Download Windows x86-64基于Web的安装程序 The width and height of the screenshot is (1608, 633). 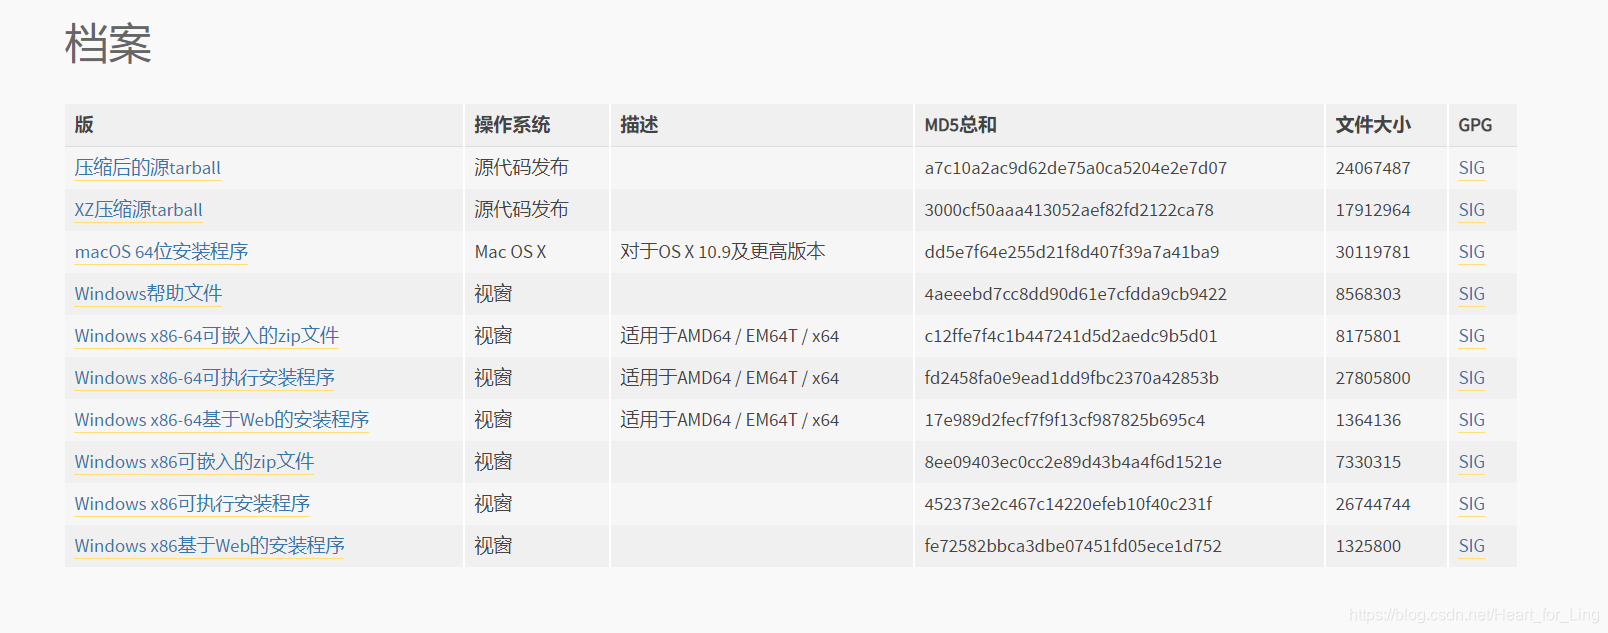(x=222, y=420)
